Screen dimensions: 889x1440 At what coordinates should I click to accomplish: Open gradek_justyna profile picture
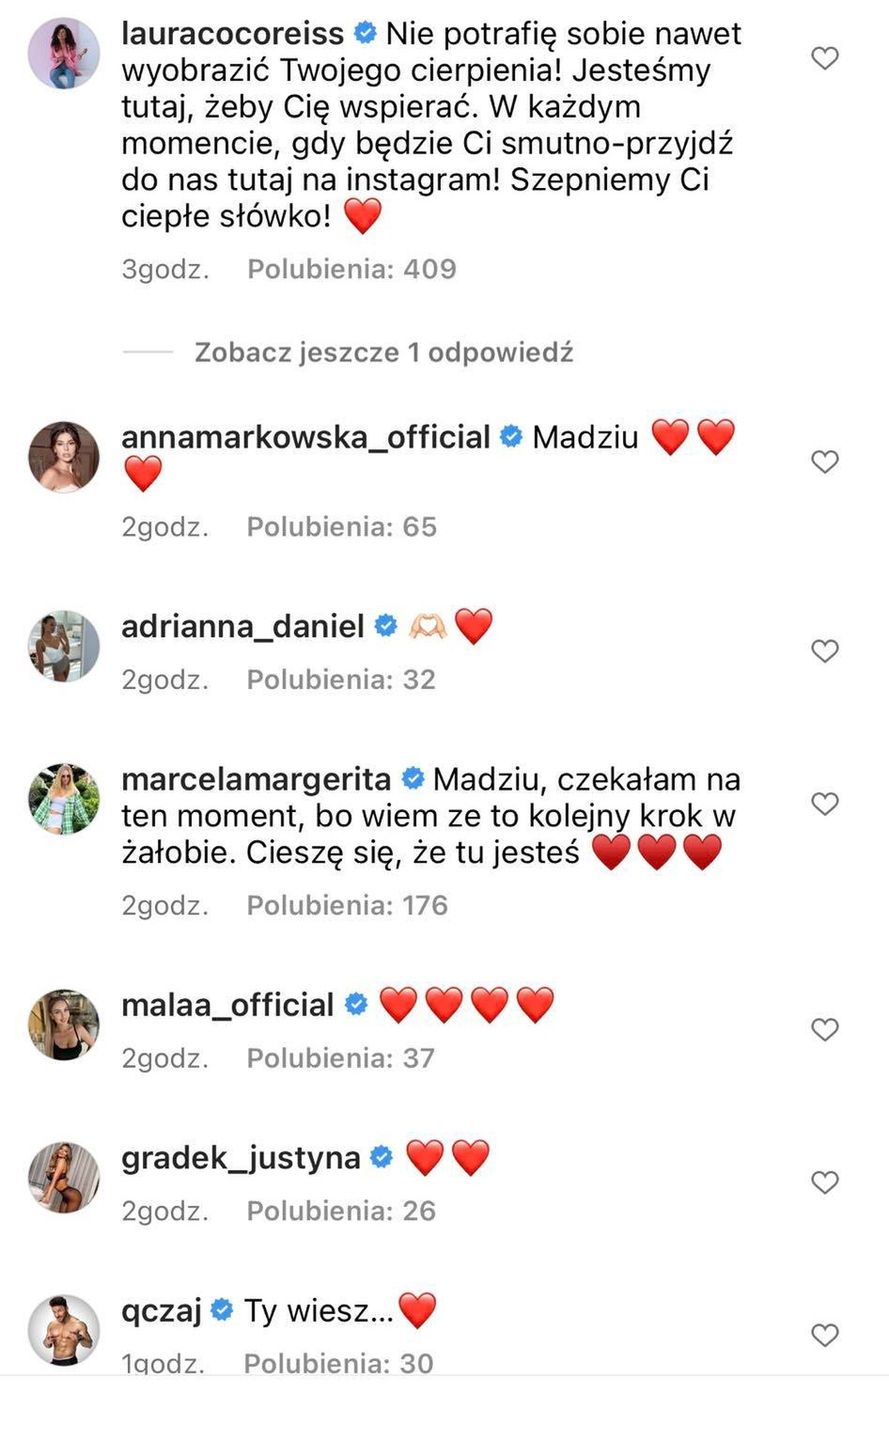pyautogui.click(x=64, y=1178)
